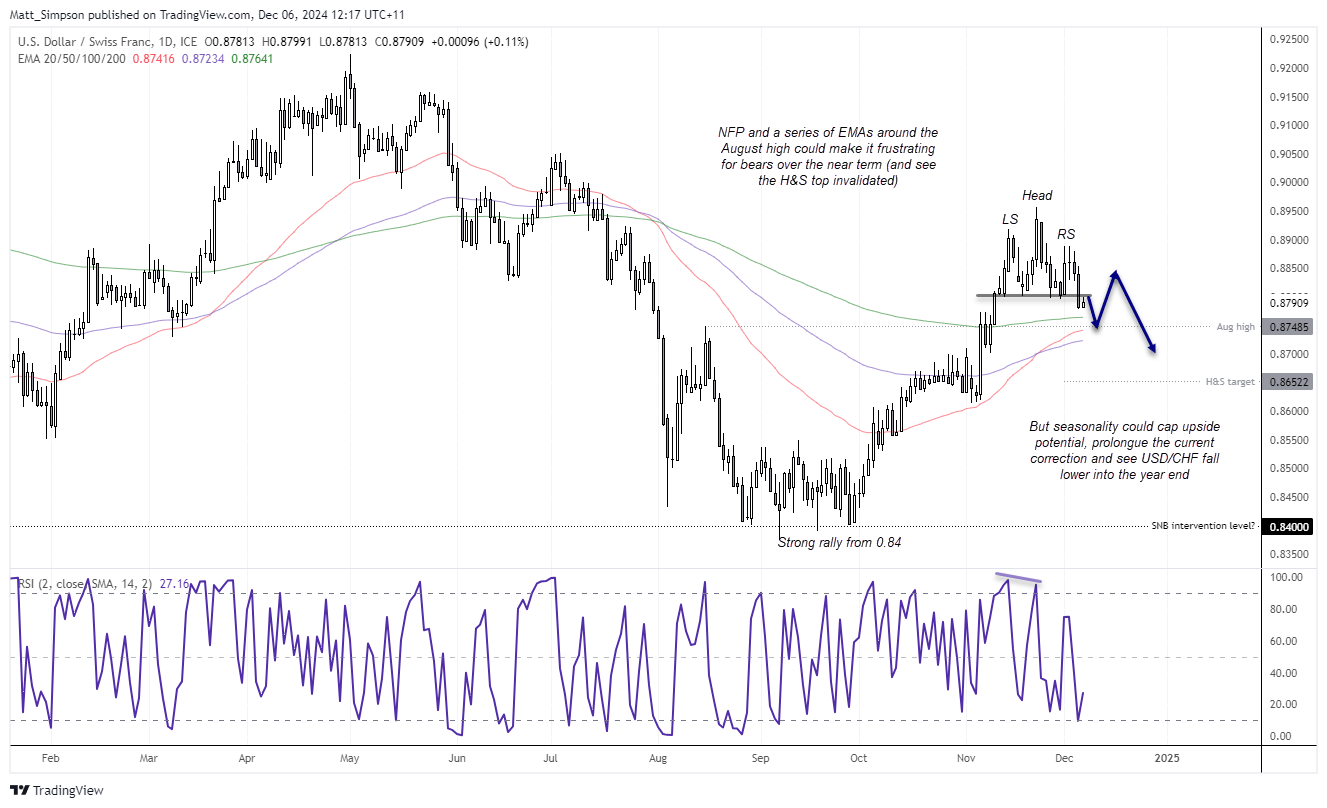Click the 0.92500 price axis label
The image size is (1327, 808).
[x=1290, y=40]
